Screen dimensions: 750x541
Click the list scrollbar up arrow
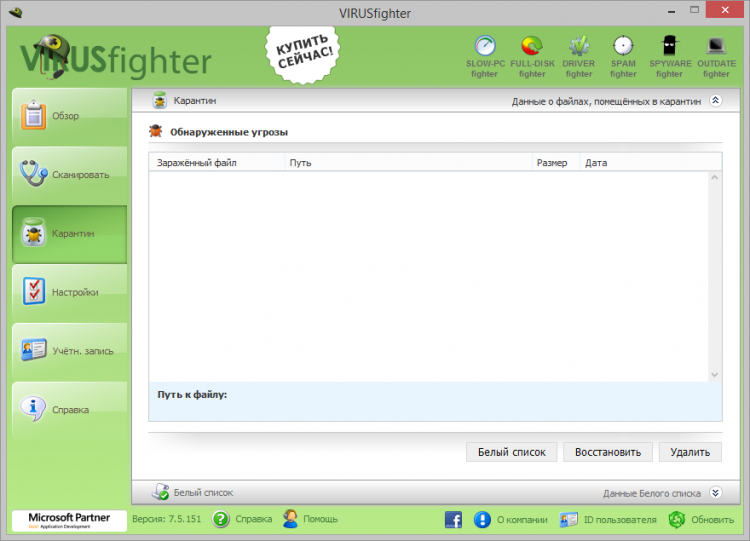coord(715,178)
